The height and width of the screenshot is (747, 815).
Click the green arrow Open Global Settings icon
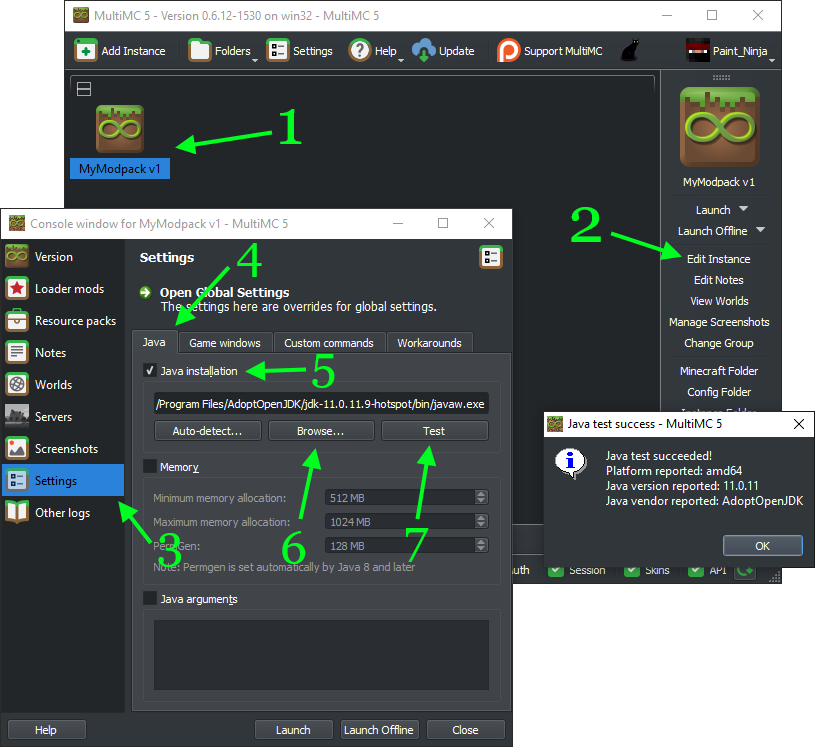pos(146,293)
